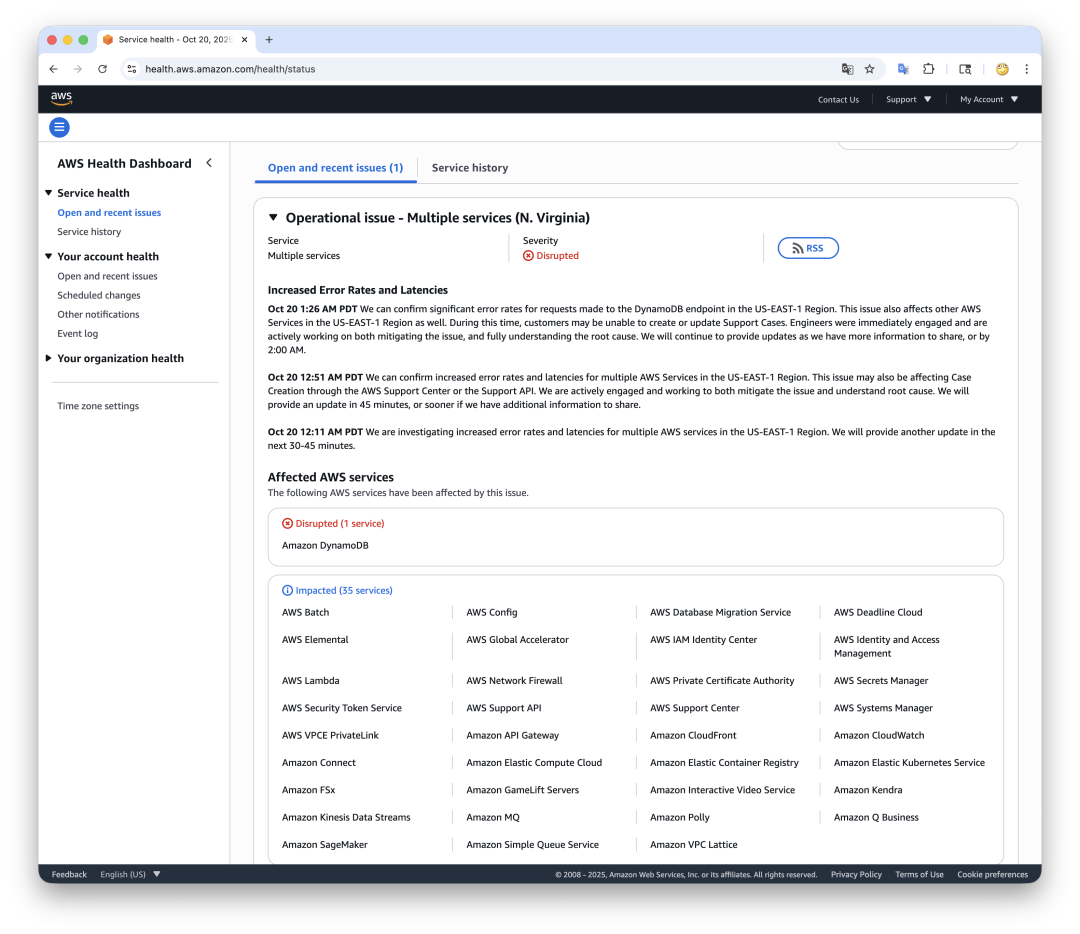Click AWS Batch in impacted list

click(x=305, y=612)
